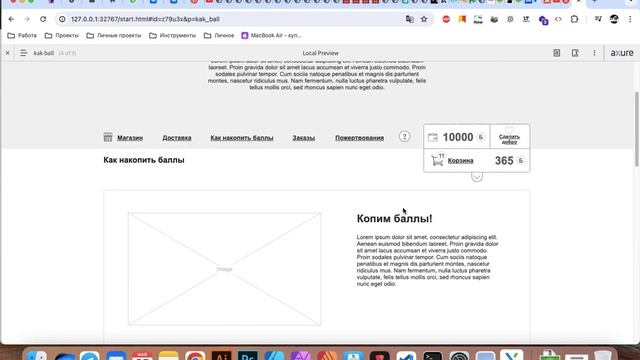This screenshot has height=360, width=640.
Task: Open the Личное bookmarks folder
Action: click(219, 36)
